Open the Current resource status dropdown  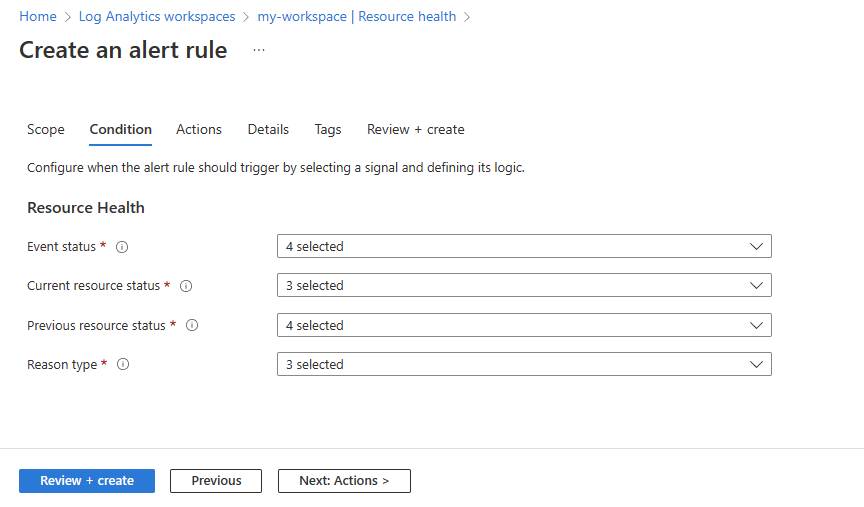click(x=524, y=286)
